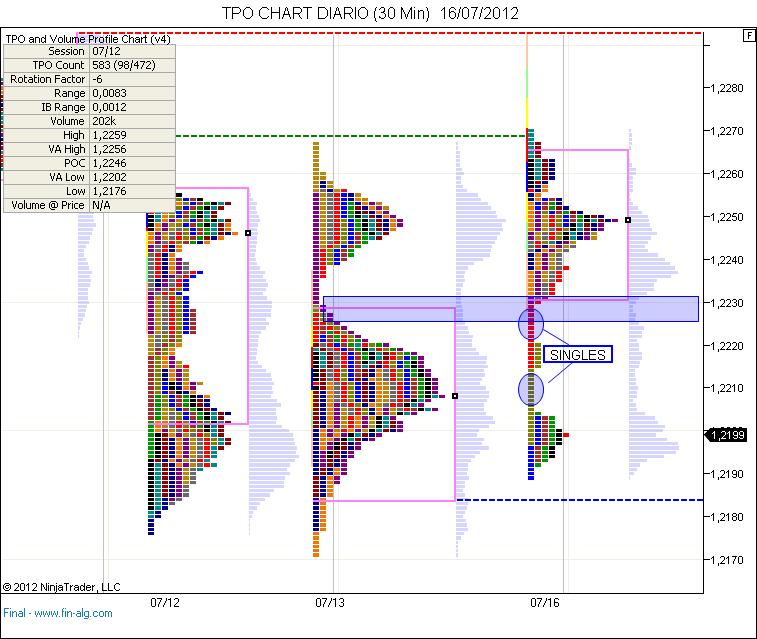Click the F button in chart's top-right corner
Viewport: 757px width, 639px height.
coord(748,35)
